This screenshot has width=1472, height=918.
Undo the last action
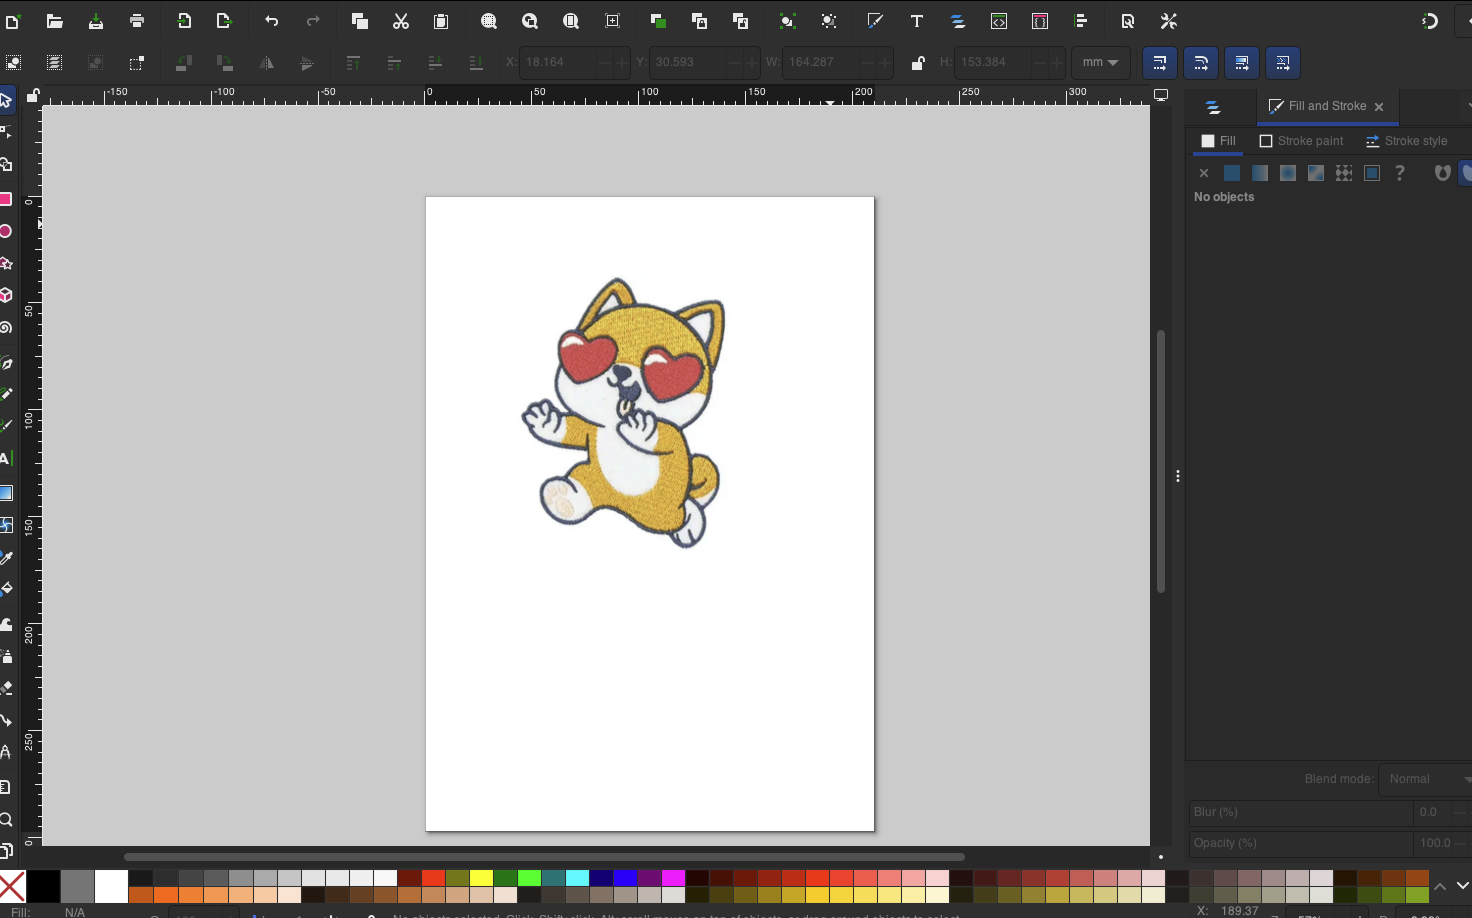click(x=271, y=21)
